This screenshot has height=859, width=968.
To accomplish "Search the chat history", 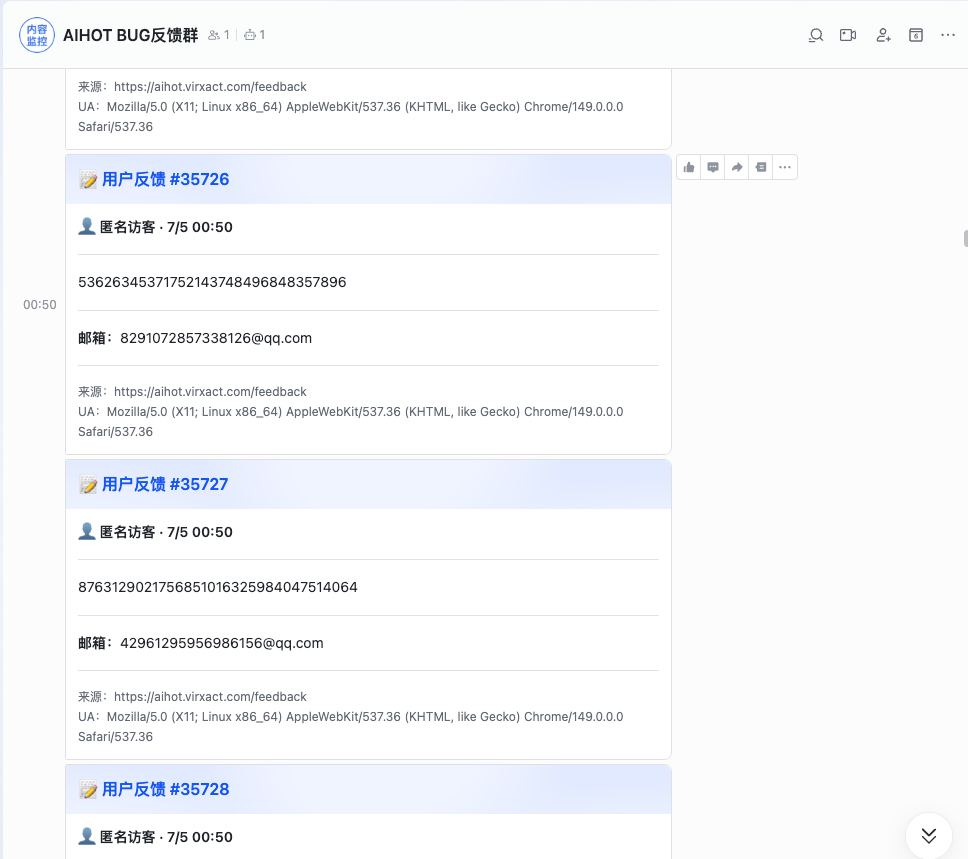I will tap(816, 35).
